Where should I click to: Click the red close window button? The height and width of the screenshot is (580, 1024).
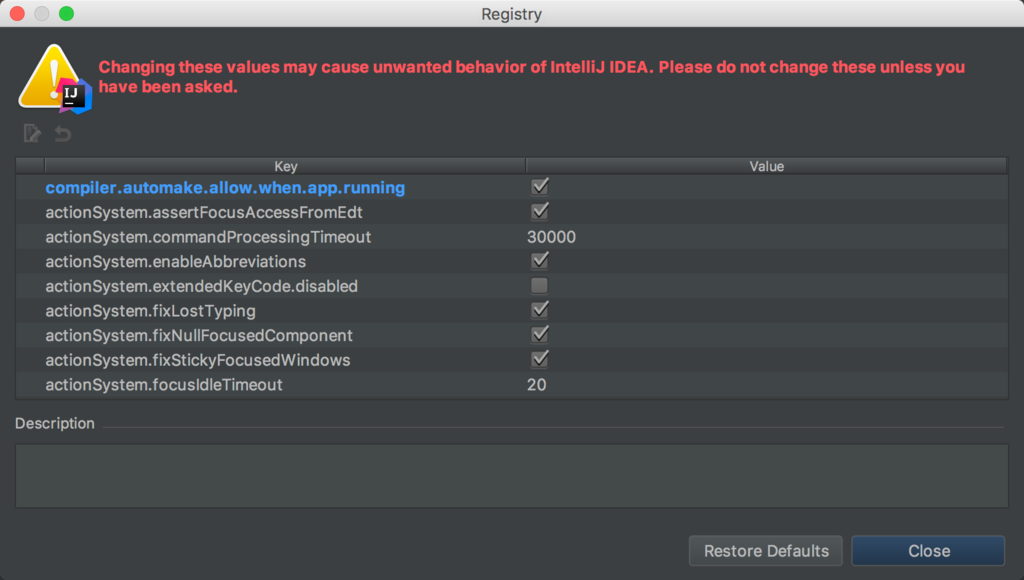point(17,14)
